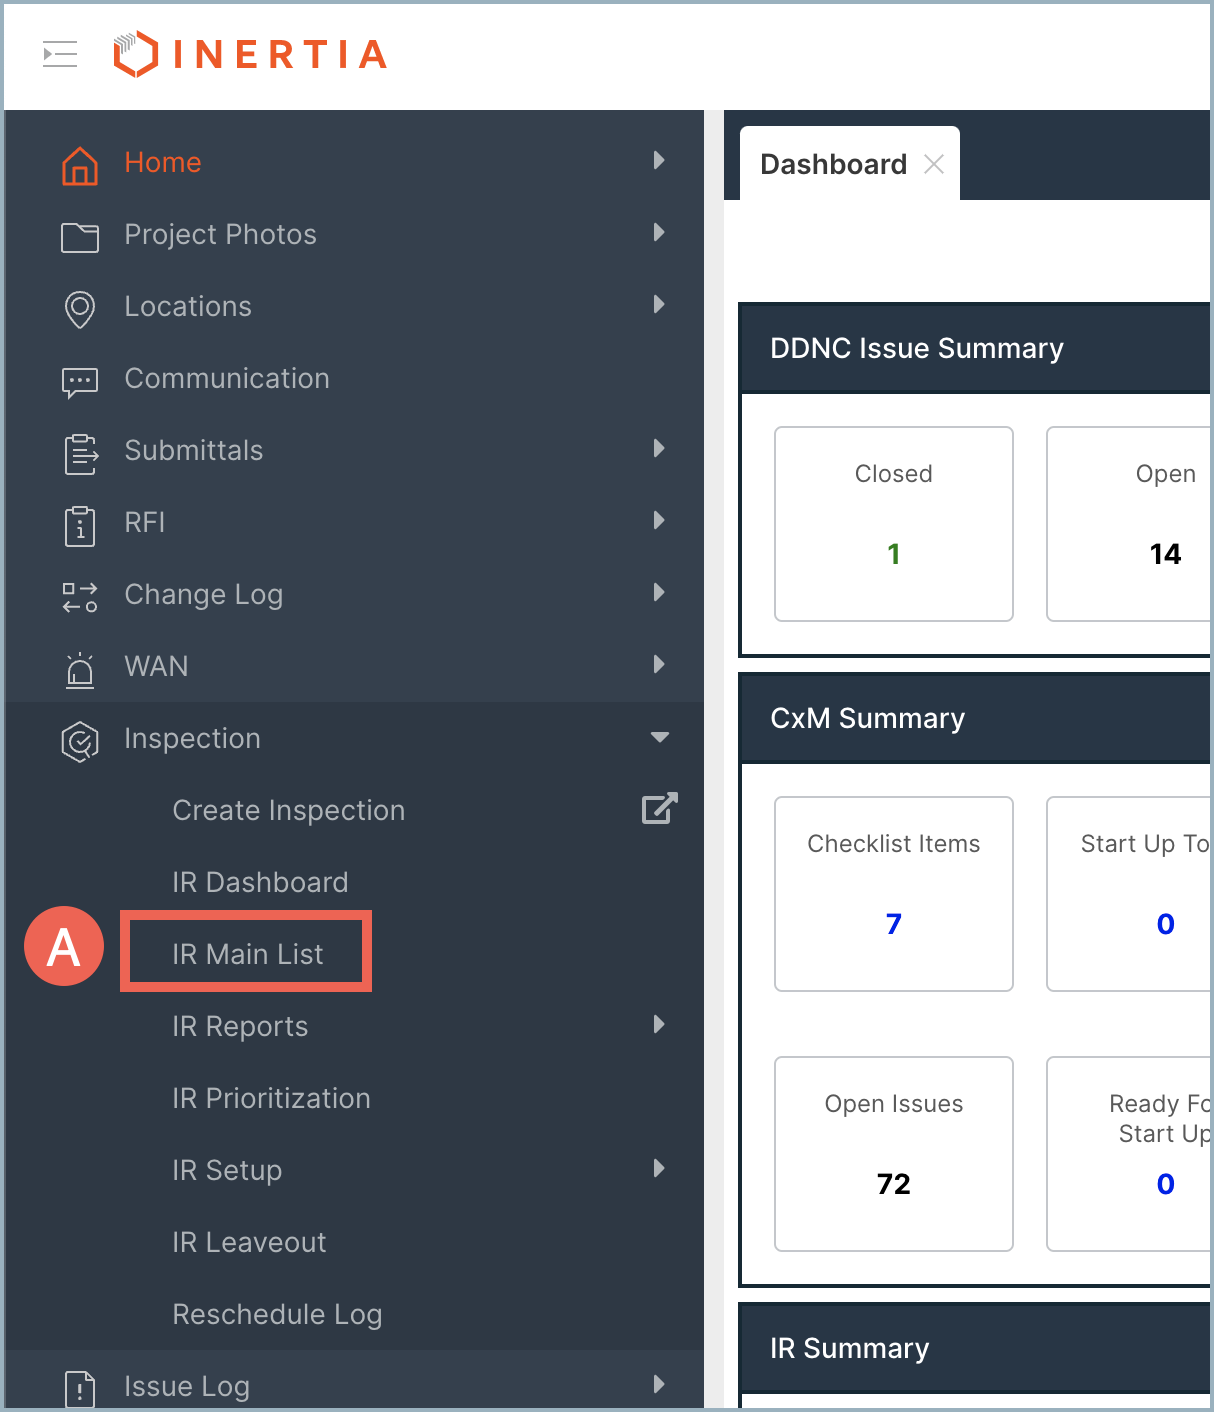Screen dimensions: 1214x1412
Task: Click the Checklist Items card
Action: point(894,894)
